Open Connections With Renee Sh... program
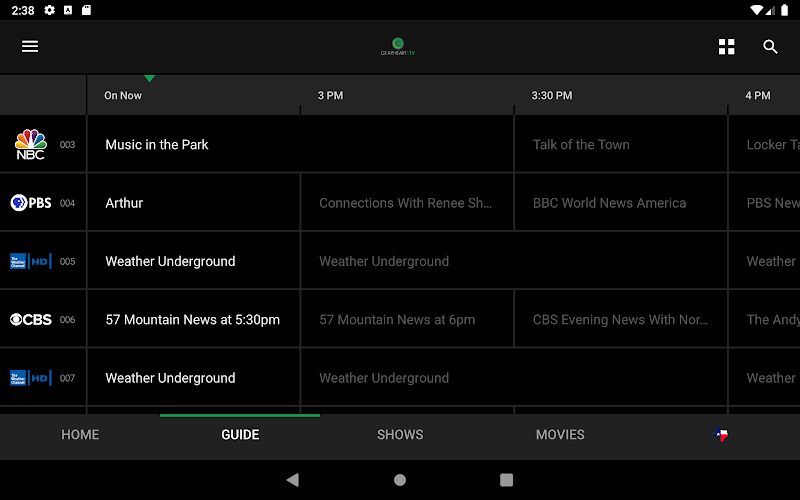The height and width of the screenshot is (500, 800). point(407,203)
